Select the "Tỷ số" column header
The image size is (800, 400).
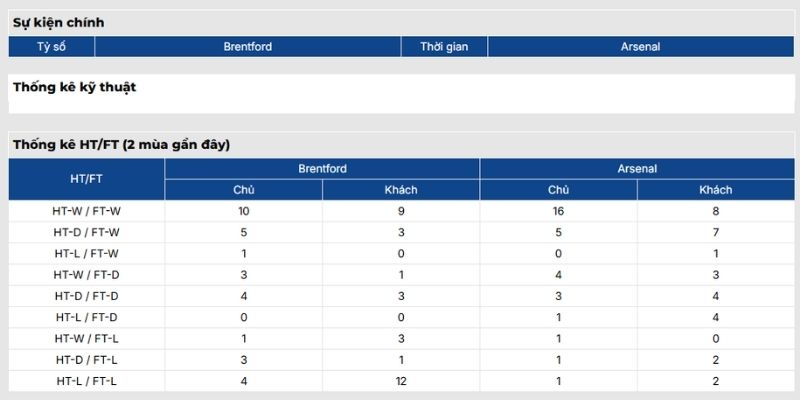(x=52, y=46)
